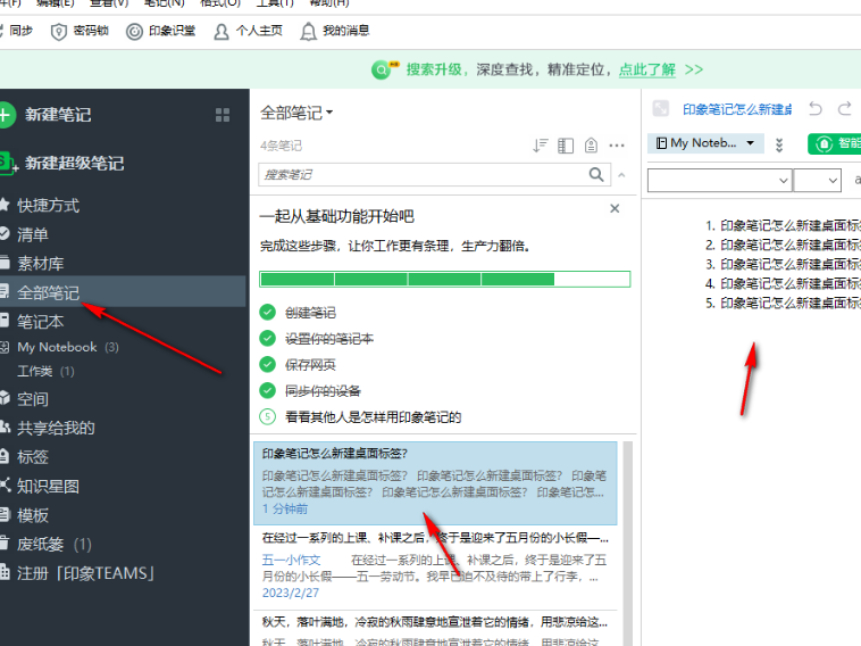Click the green search upgrade icon in the banner

(383, 70)
